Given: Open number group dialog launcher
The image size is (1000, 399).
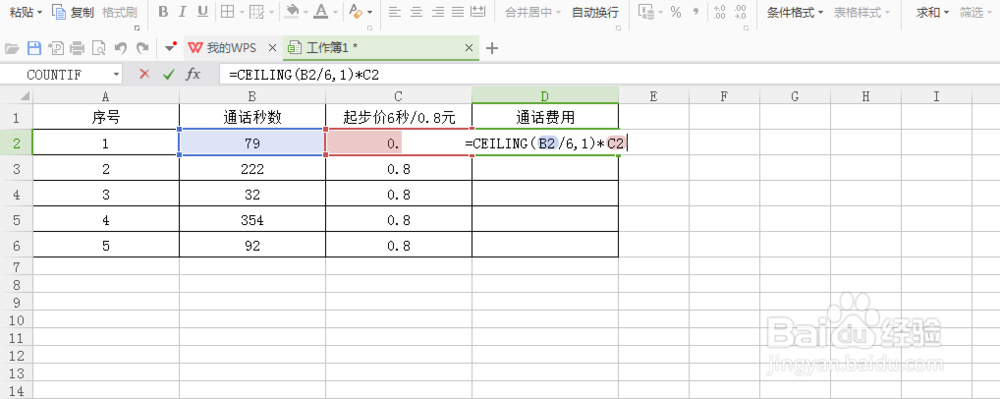Looking at the screenshot, I should pos(746,28).
